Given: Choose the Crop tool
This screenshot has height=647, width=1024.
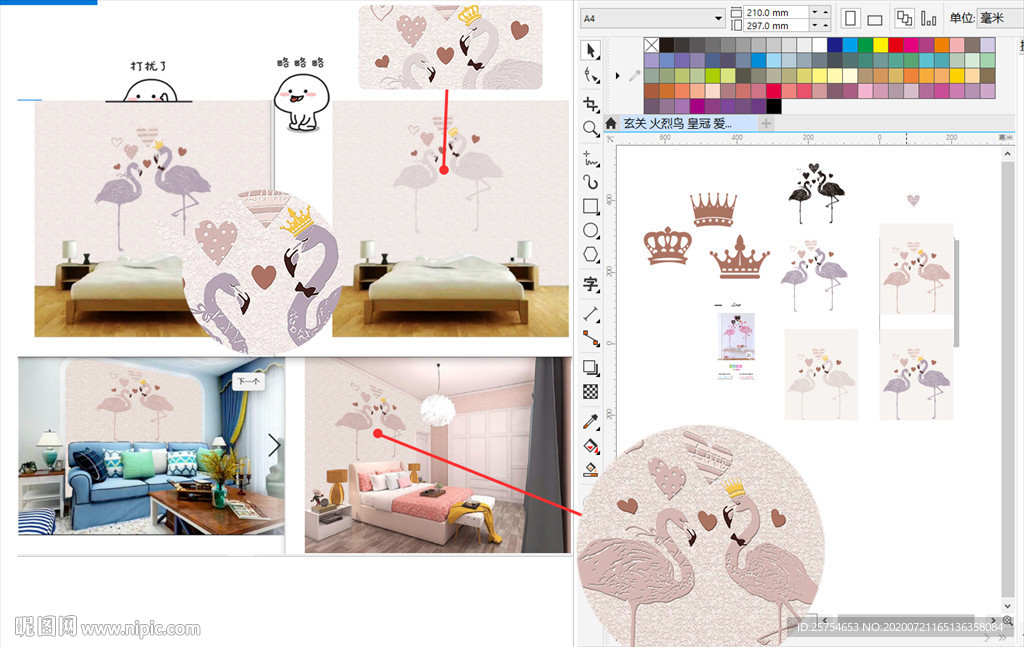Looking at the screenshot, I should point(591,104).
